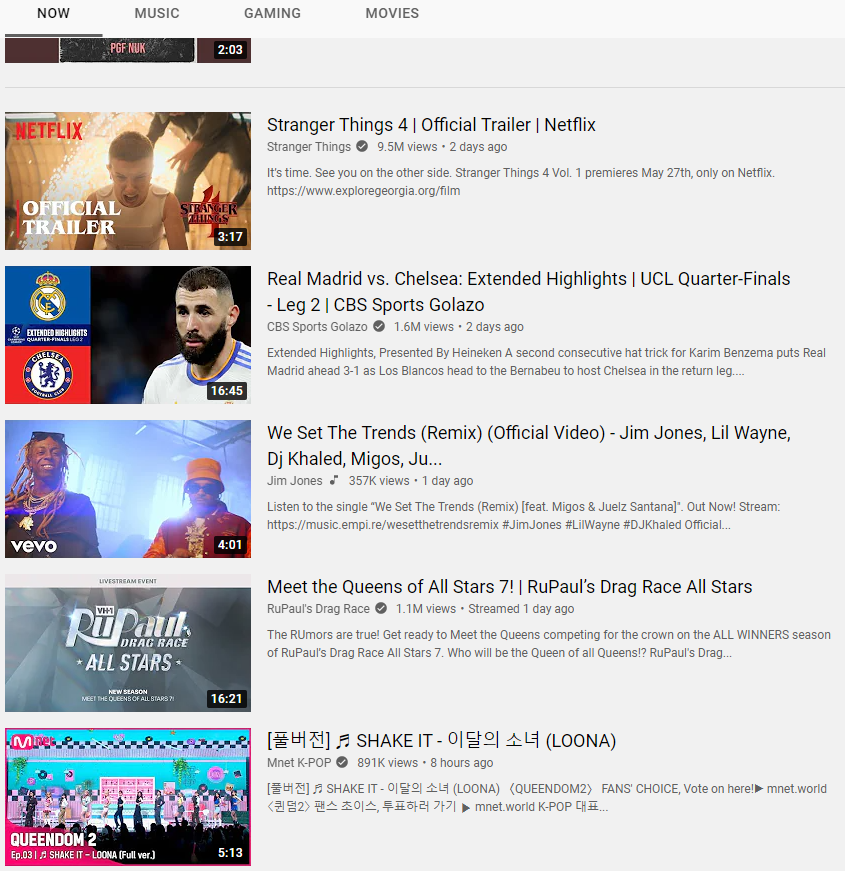Open the Music trending tab
The height and width of the screenshot is (871, 845).
(x=157, y=13)
